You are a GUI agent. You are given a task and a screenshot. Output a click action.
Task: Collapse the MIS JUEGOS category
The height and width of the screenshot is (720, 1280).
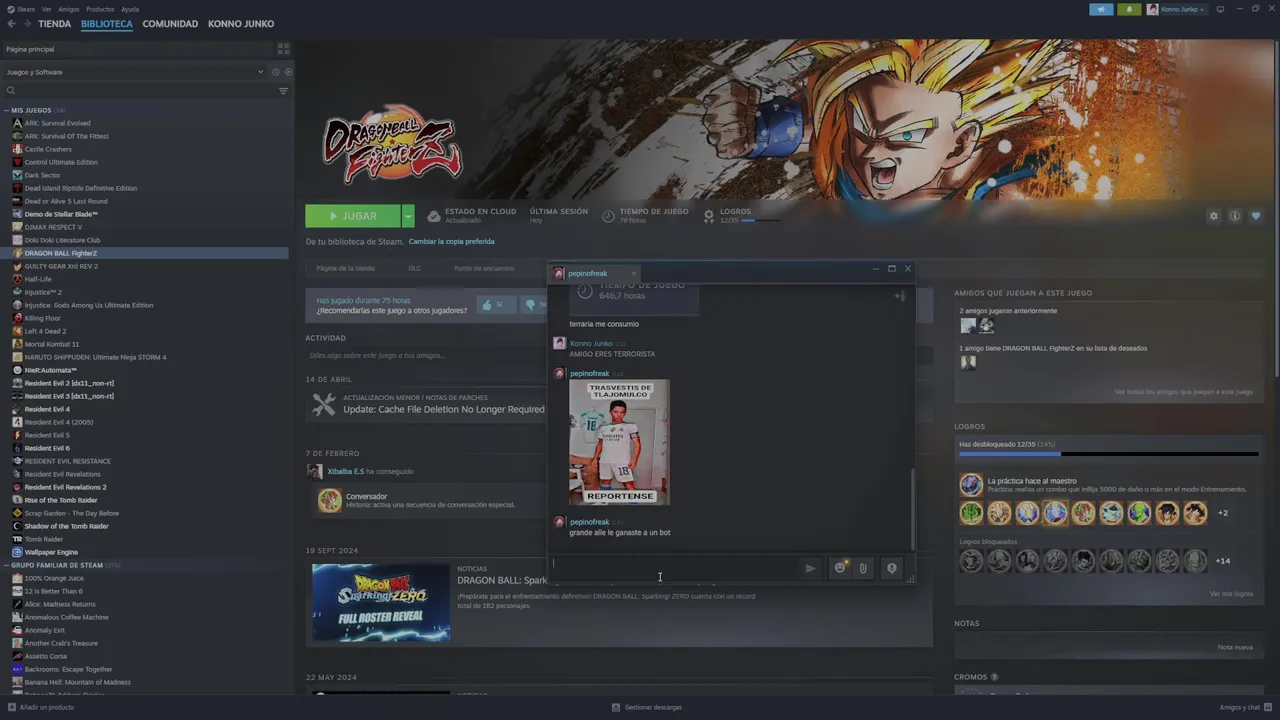tap(7, 110)
